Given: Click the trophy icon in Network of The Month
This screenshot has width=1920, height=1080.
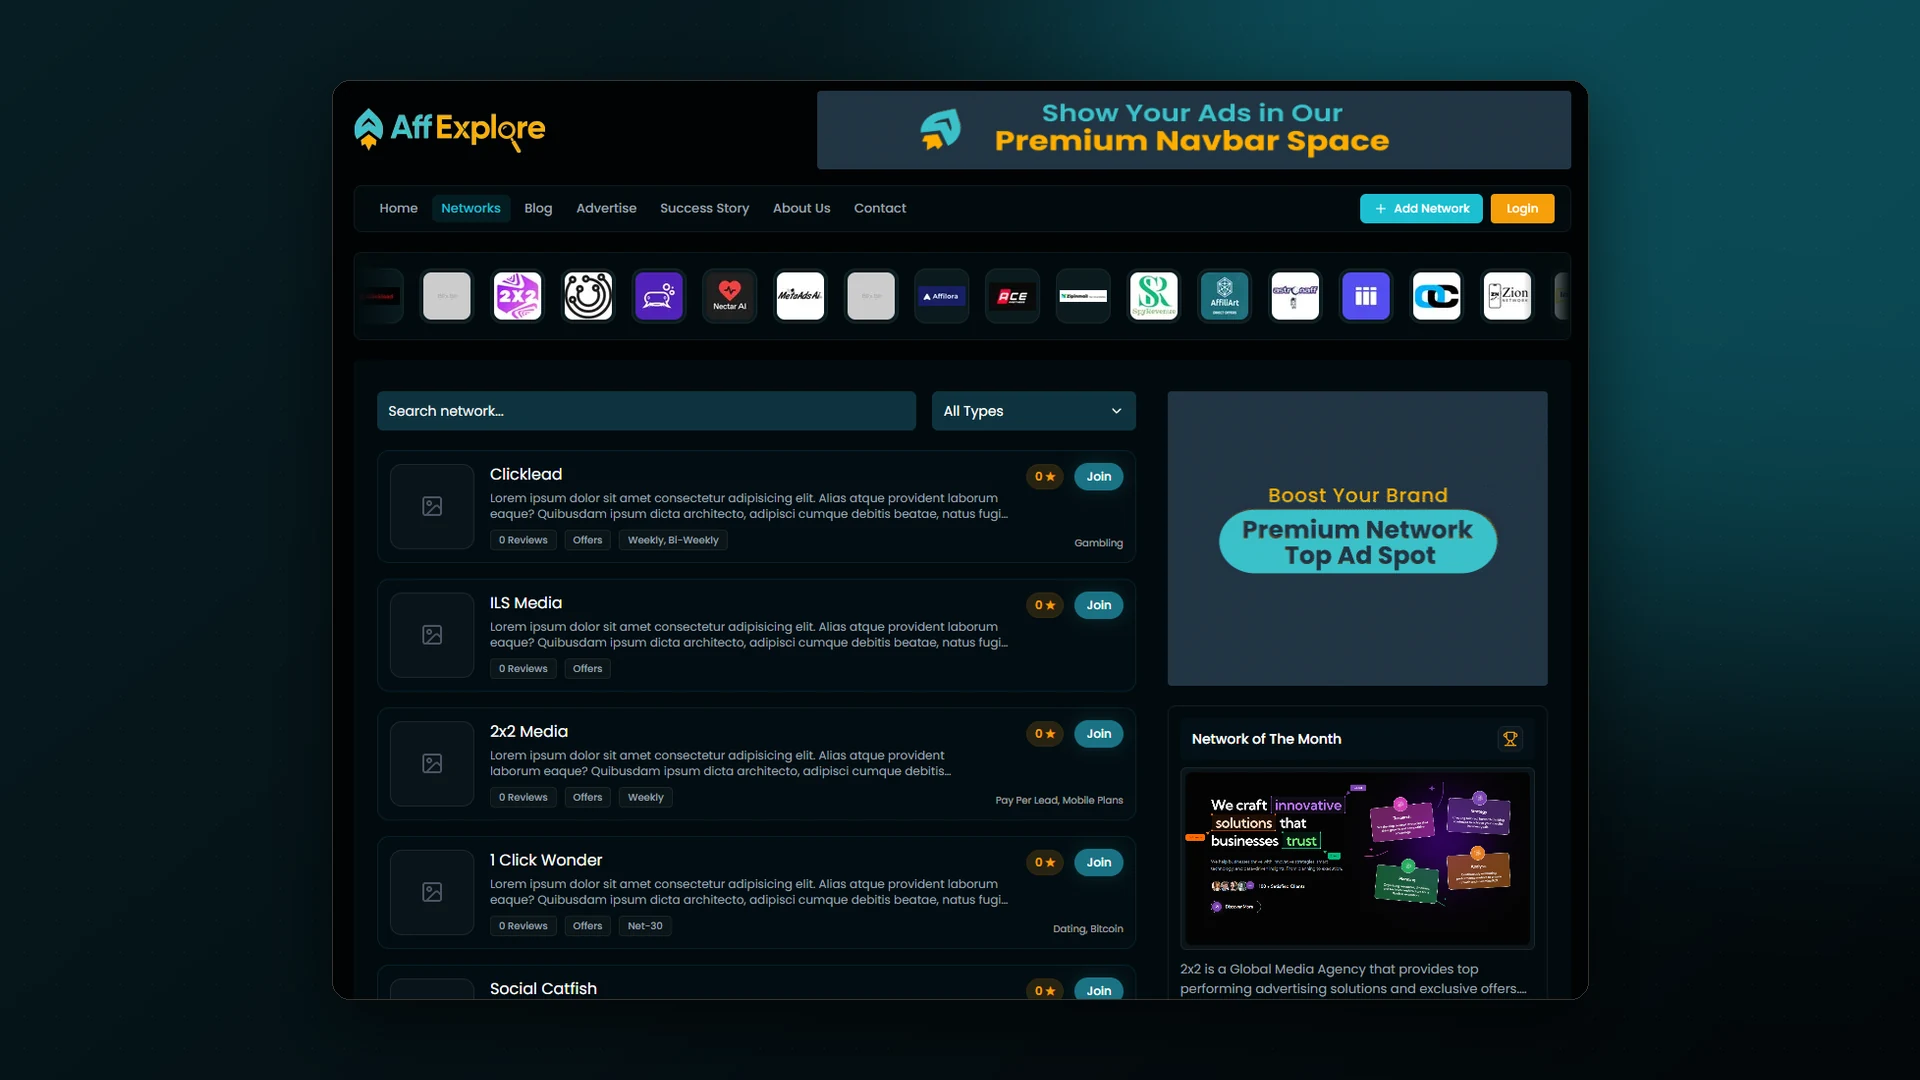Looking at the screenshot, I should 1510,739.
